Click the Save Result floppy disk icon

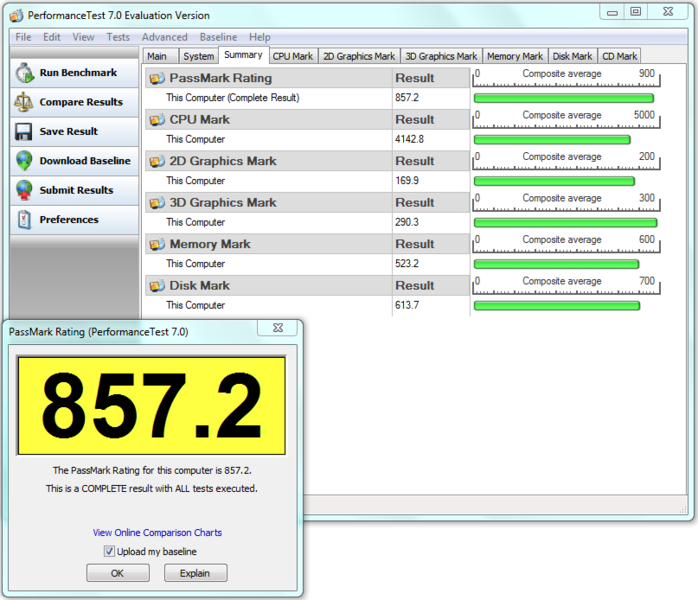(x=24, y=132)
